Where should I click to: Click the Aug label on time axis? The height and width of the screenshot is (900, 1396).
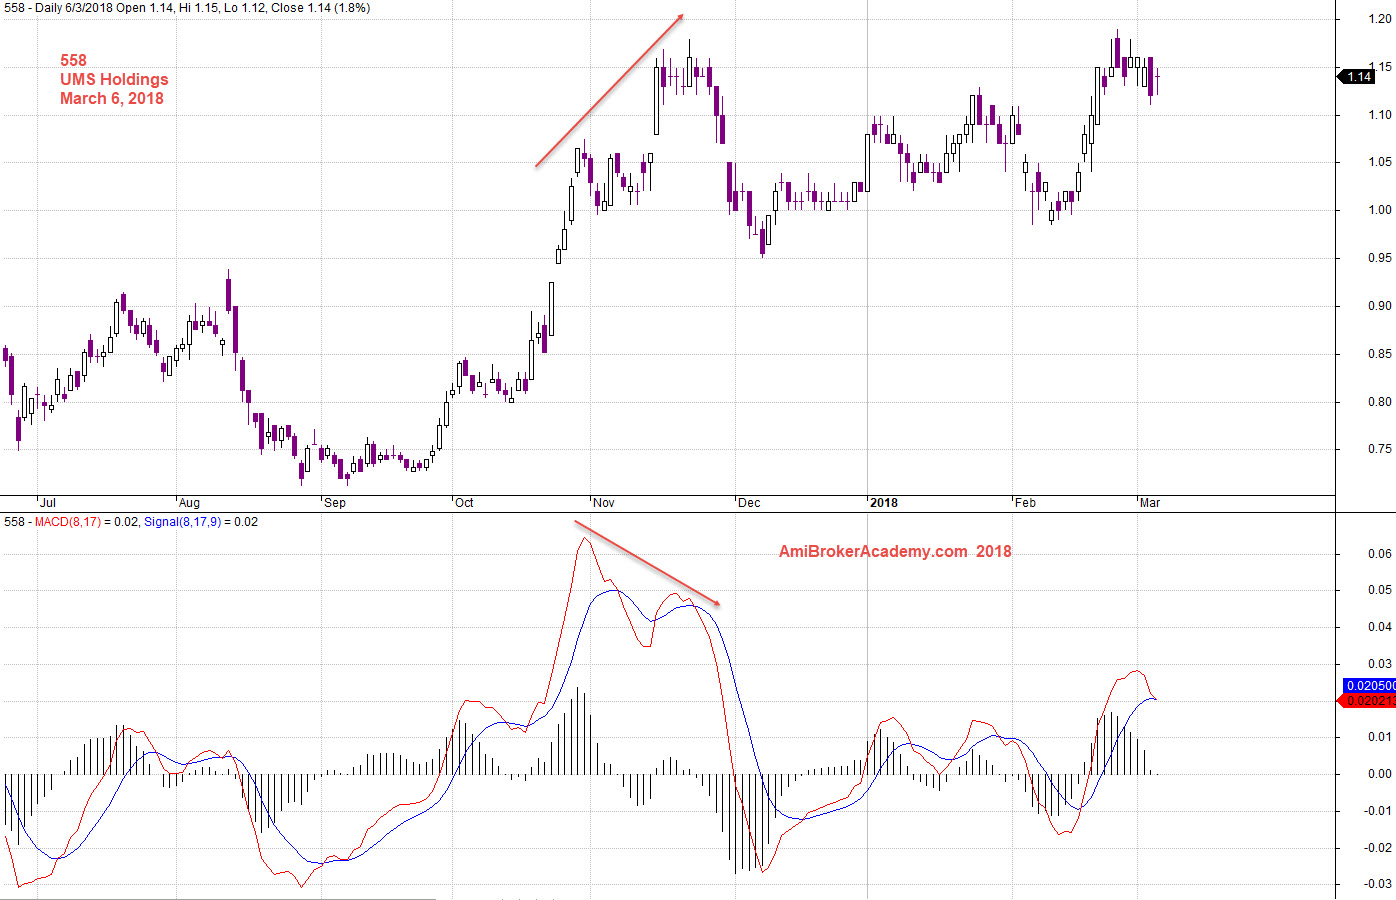189,503
